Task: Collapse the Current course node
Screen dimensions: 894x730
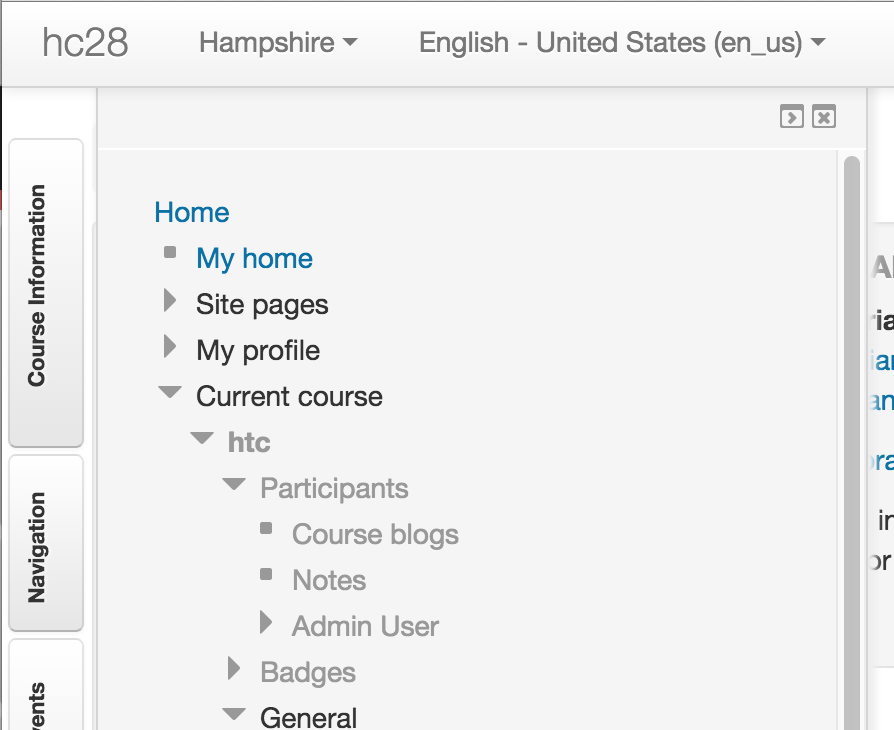Action: 170,392
